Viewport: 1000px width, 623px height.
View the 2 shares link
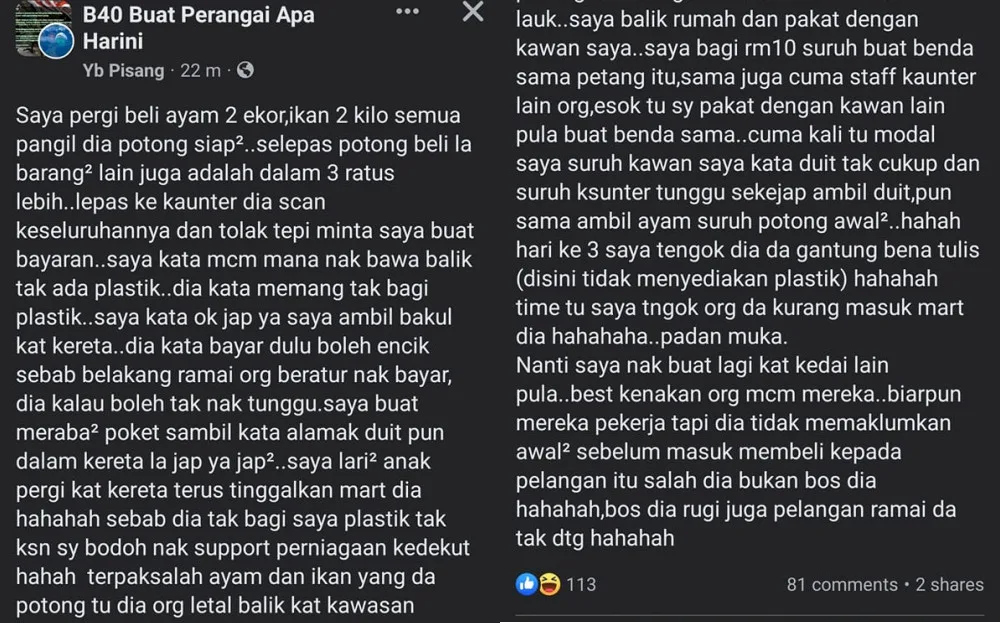[x=950, y=584]
